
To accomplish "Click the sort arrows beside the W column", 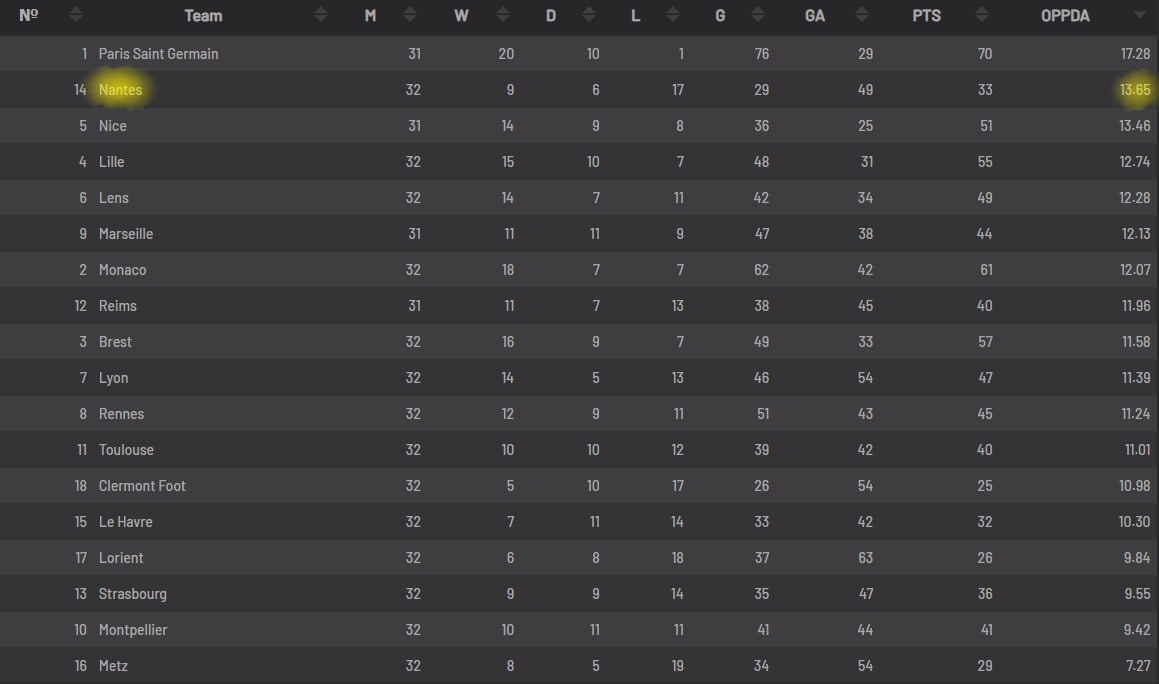I will tap(504, 16).
